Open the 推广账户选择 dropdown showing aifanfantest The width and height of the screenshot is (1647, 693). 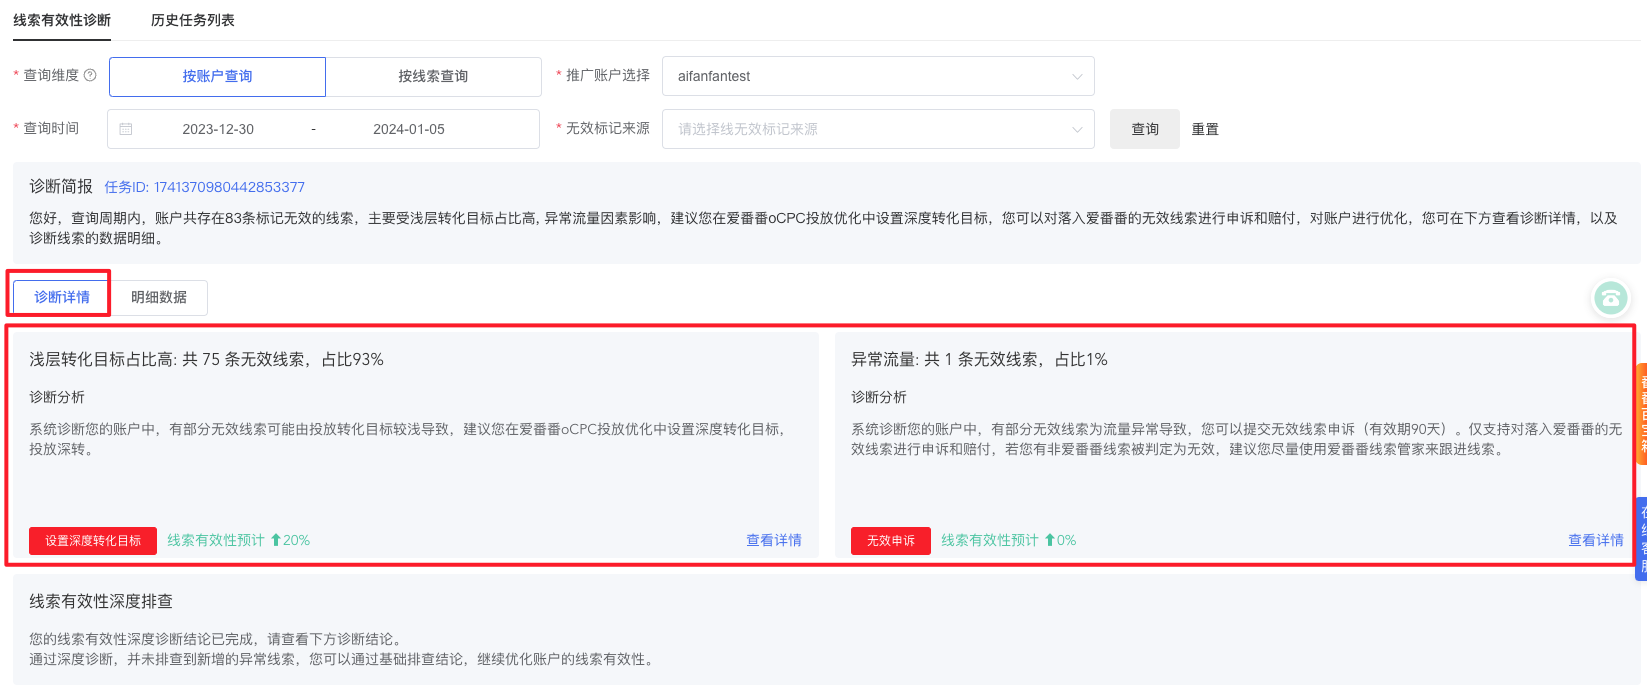click(x=878, y=76)
